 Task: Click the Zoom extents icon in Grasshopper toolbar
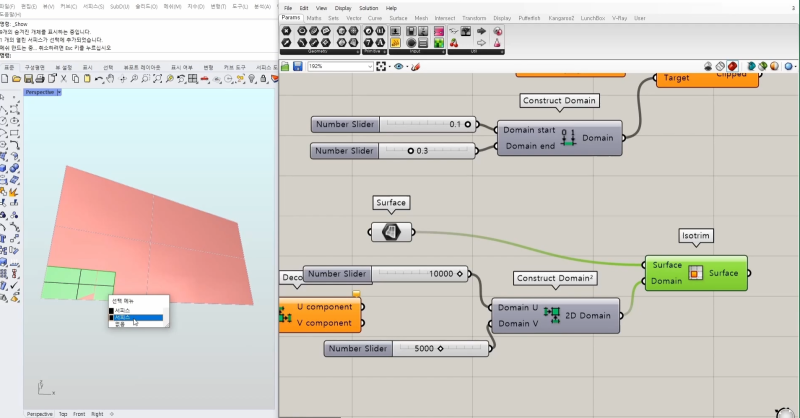point(381,66)
